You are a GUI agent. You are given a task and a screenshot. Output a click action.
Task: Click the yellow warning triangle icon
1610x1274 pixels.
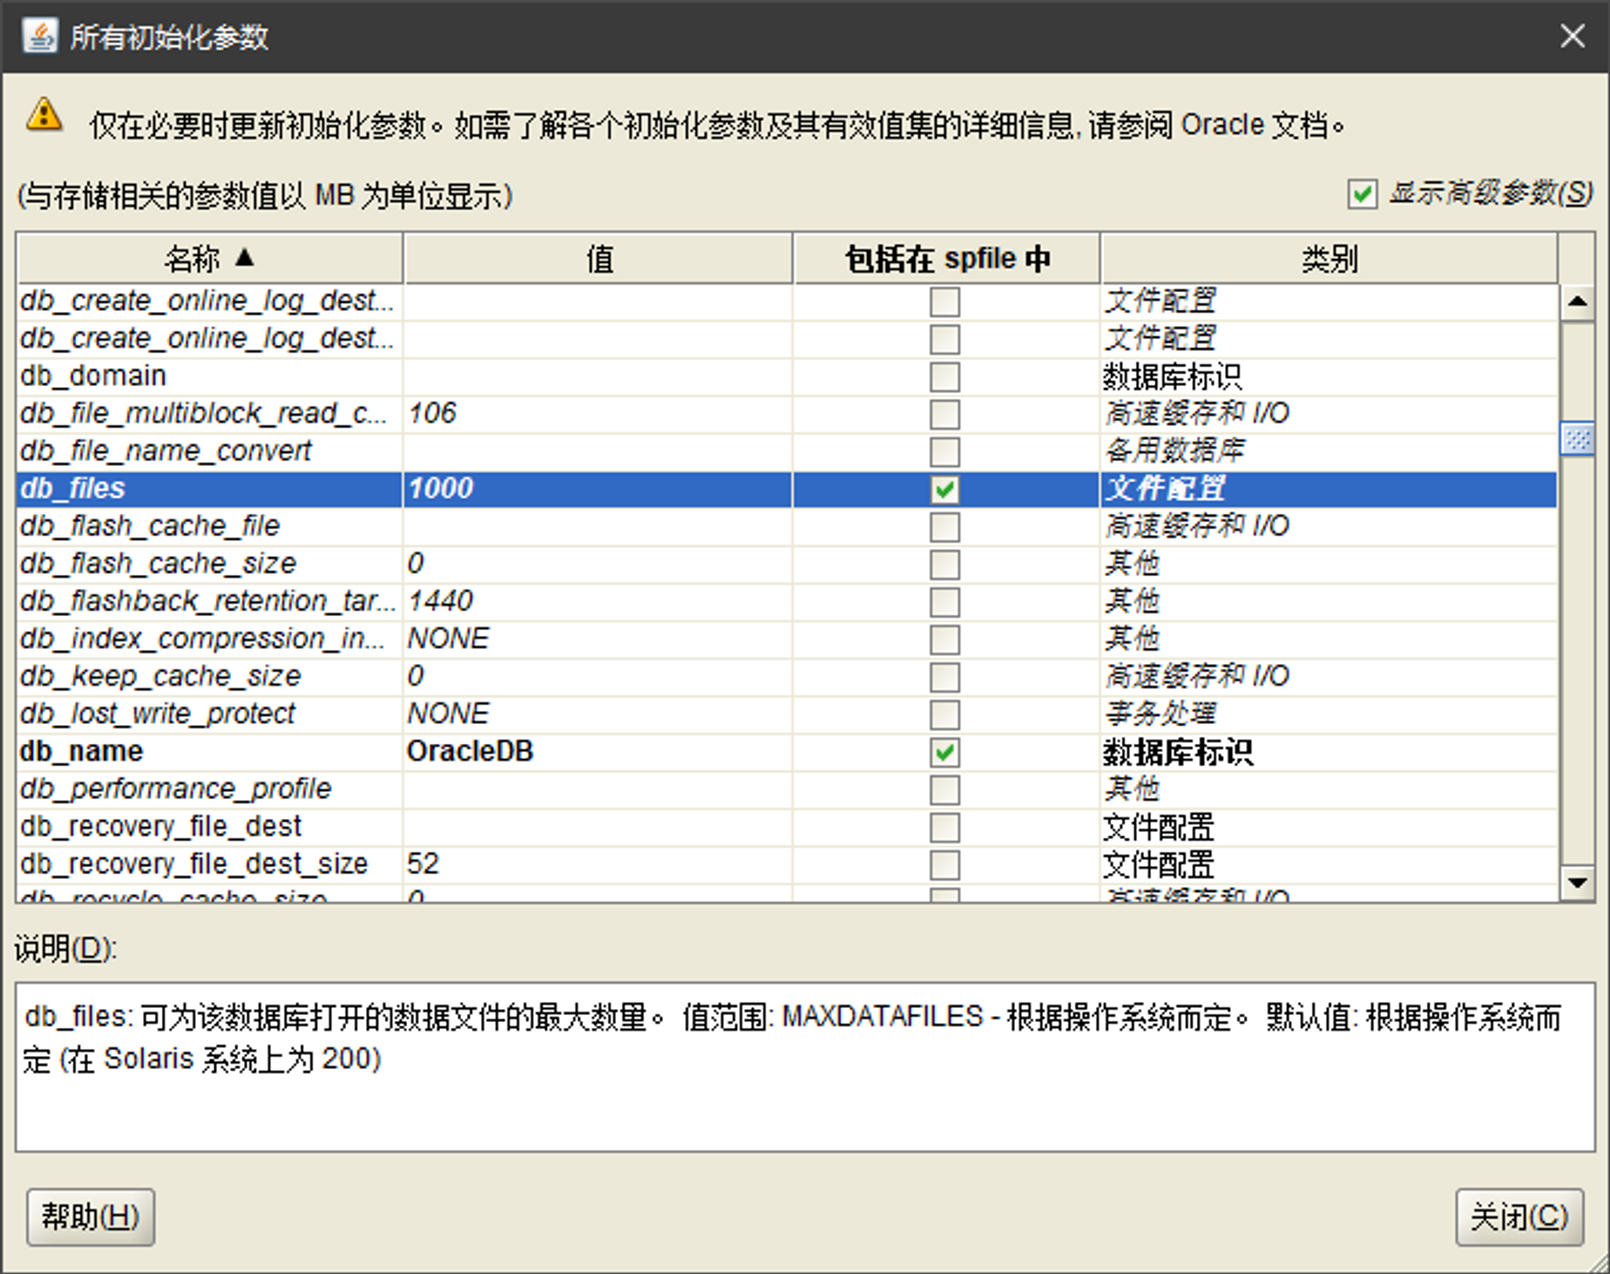coord(44,116)
